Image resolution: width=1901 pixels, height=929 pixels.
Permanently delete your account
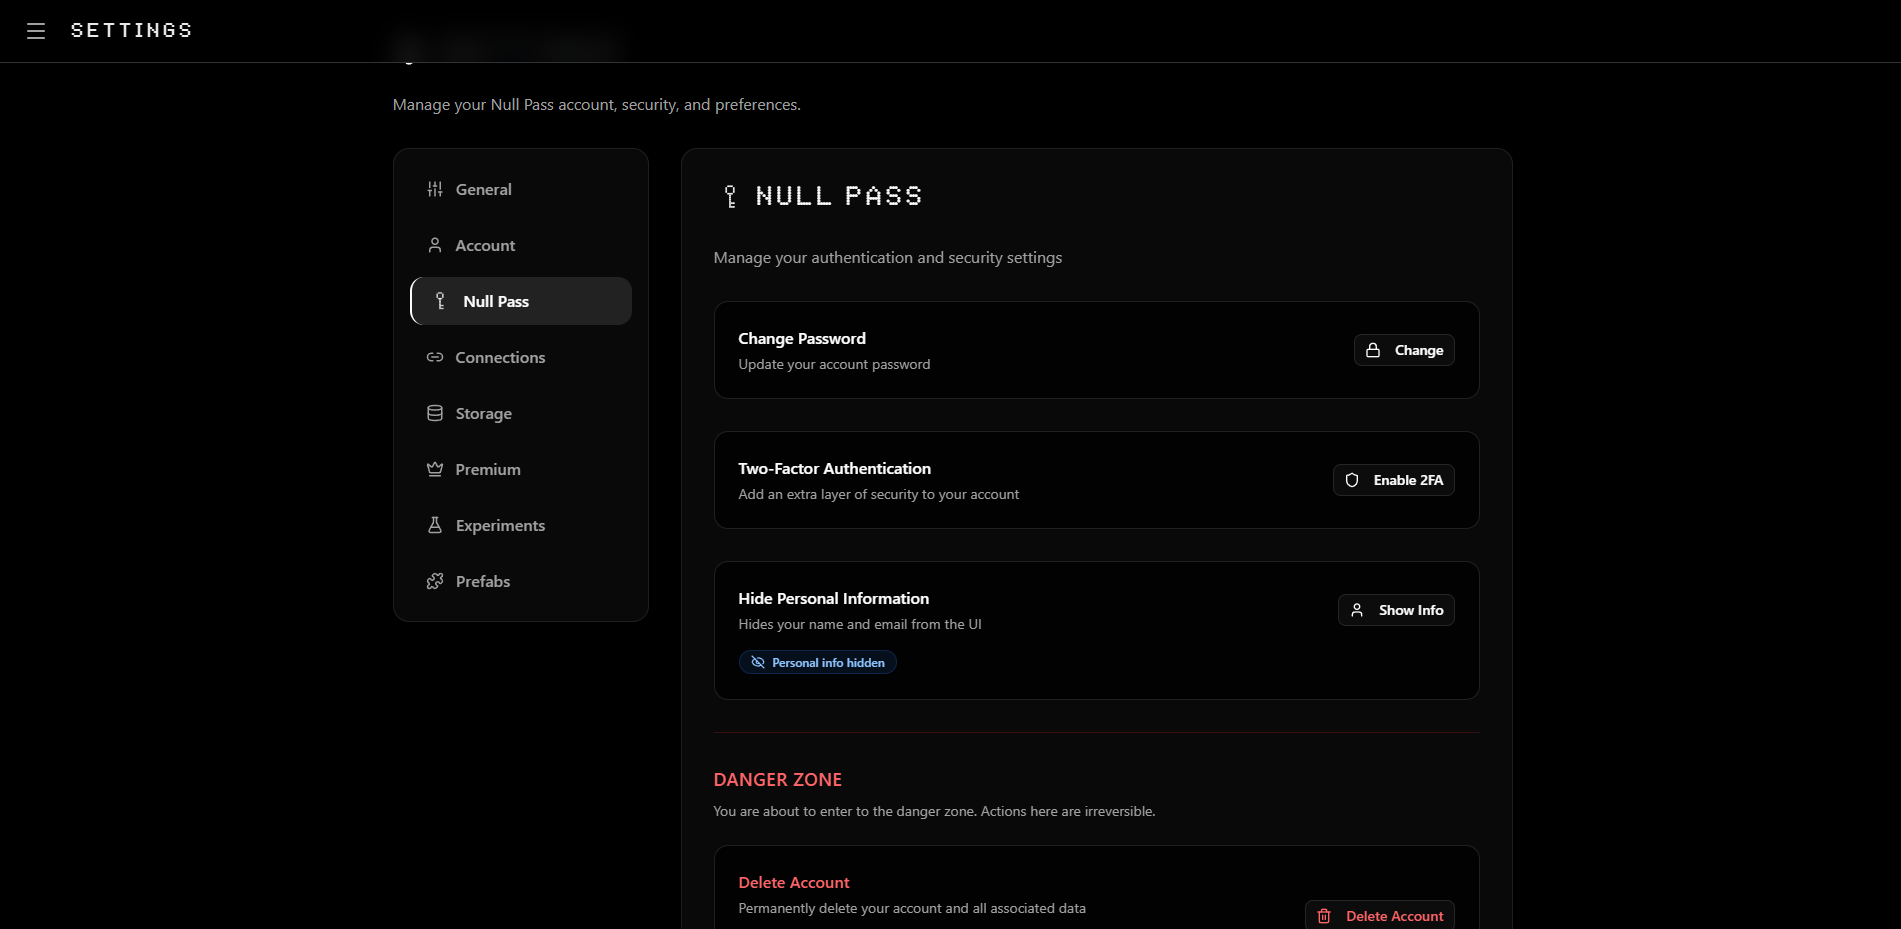point(1380,916)
